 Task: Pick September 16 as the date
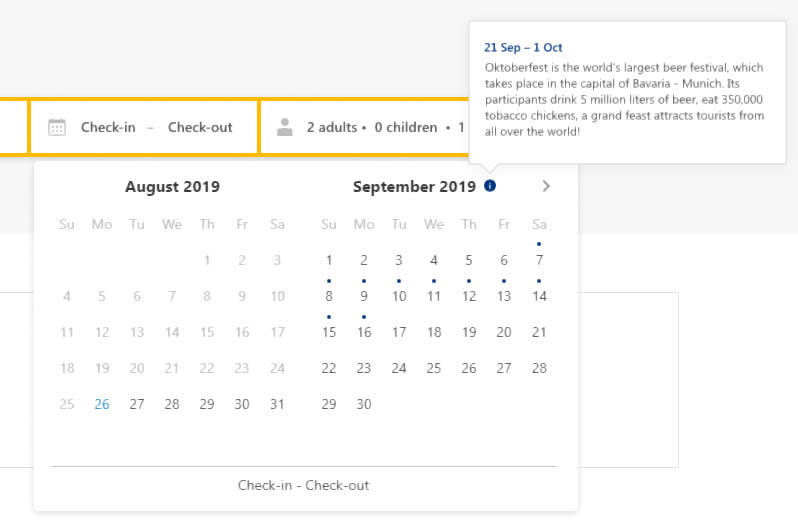pyautogui.click(x=364, y=332)
